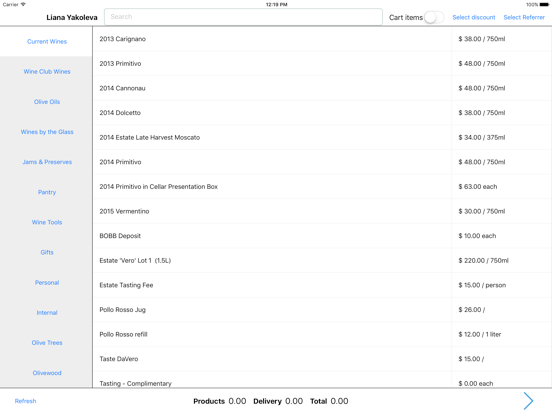Viewport: 552px width, 414px height.
Task: Choose 2014 Dolcetto wine
Action: (x=322, y=113)
